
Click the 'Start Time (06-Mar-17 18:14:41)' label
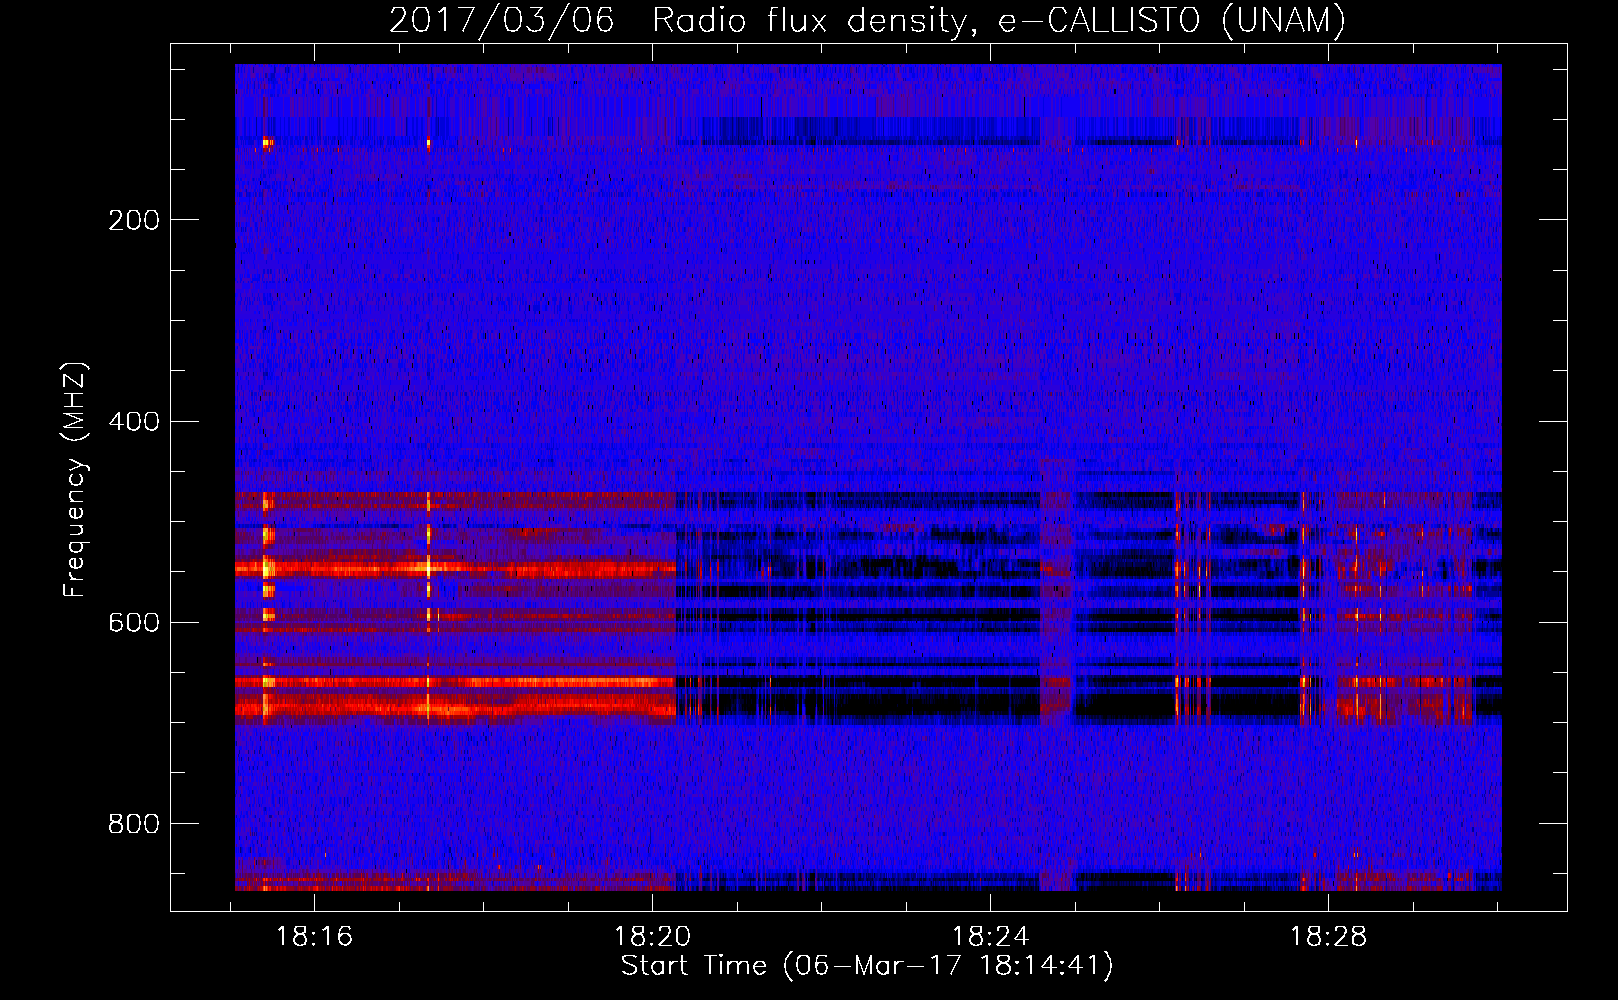(867, 966)
